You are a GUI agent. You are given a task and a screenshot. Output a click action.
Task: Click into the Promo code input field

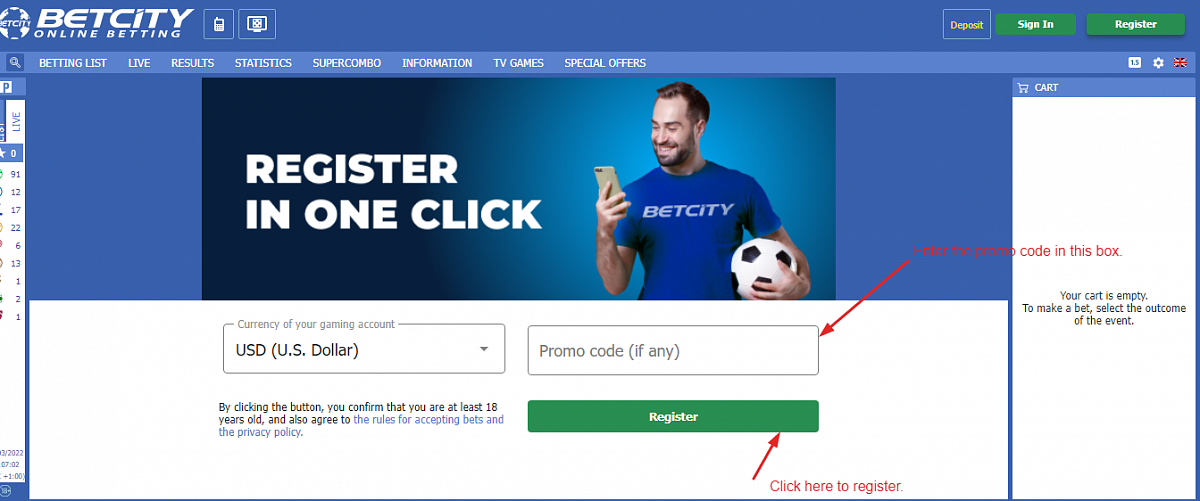coord(673,350)
